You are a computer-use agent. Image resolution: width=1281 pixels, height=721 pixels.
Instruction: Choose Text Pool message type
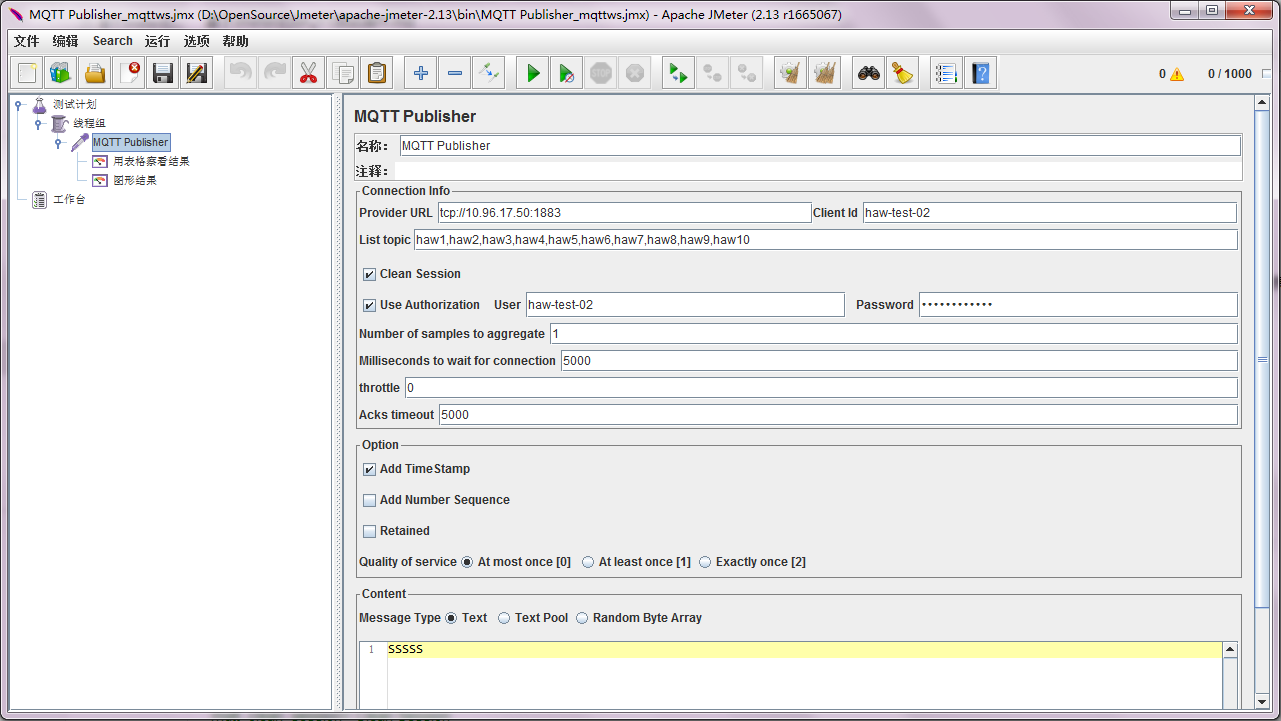click(504, 618)
